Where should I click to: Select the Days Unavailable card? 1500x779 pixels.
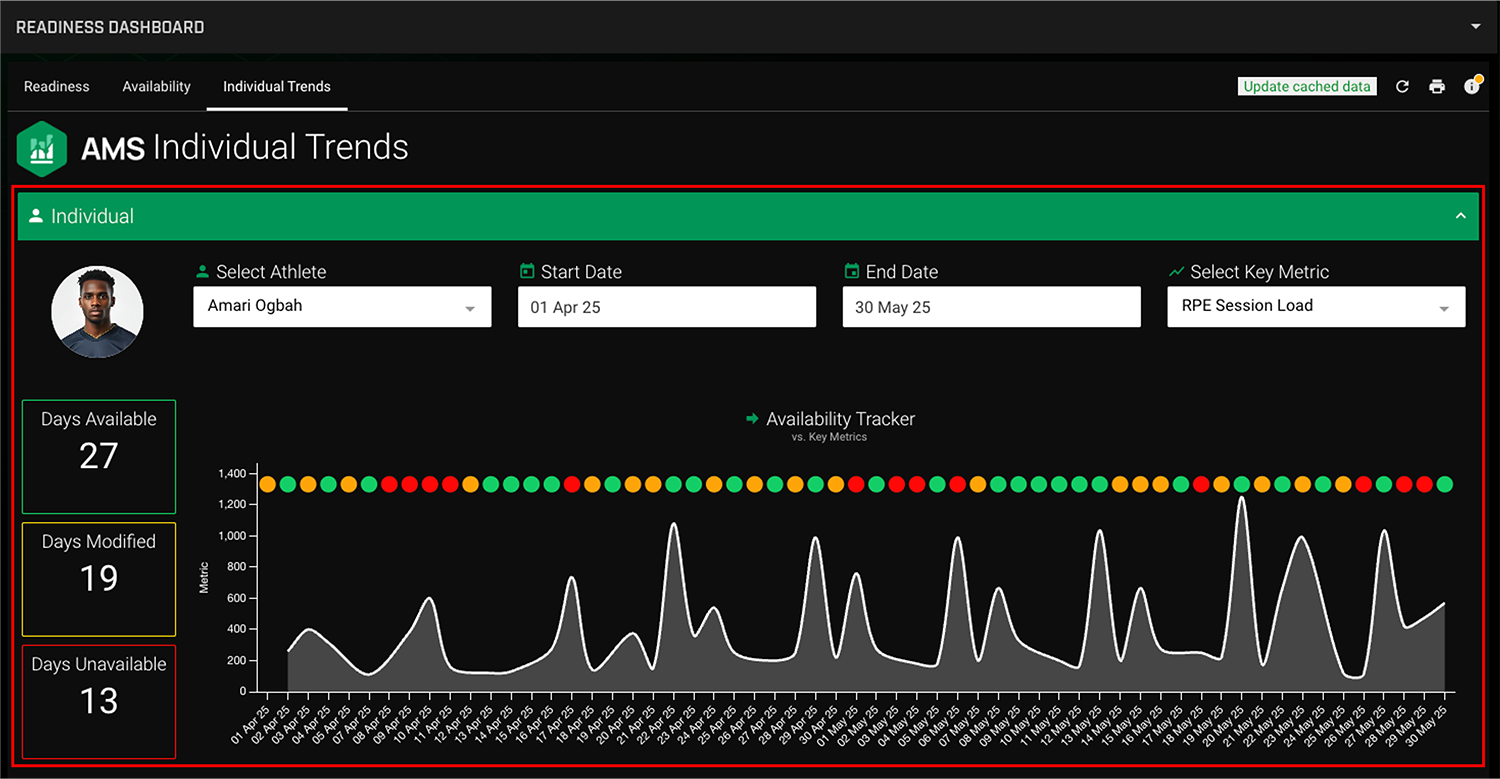coord(98,700)
